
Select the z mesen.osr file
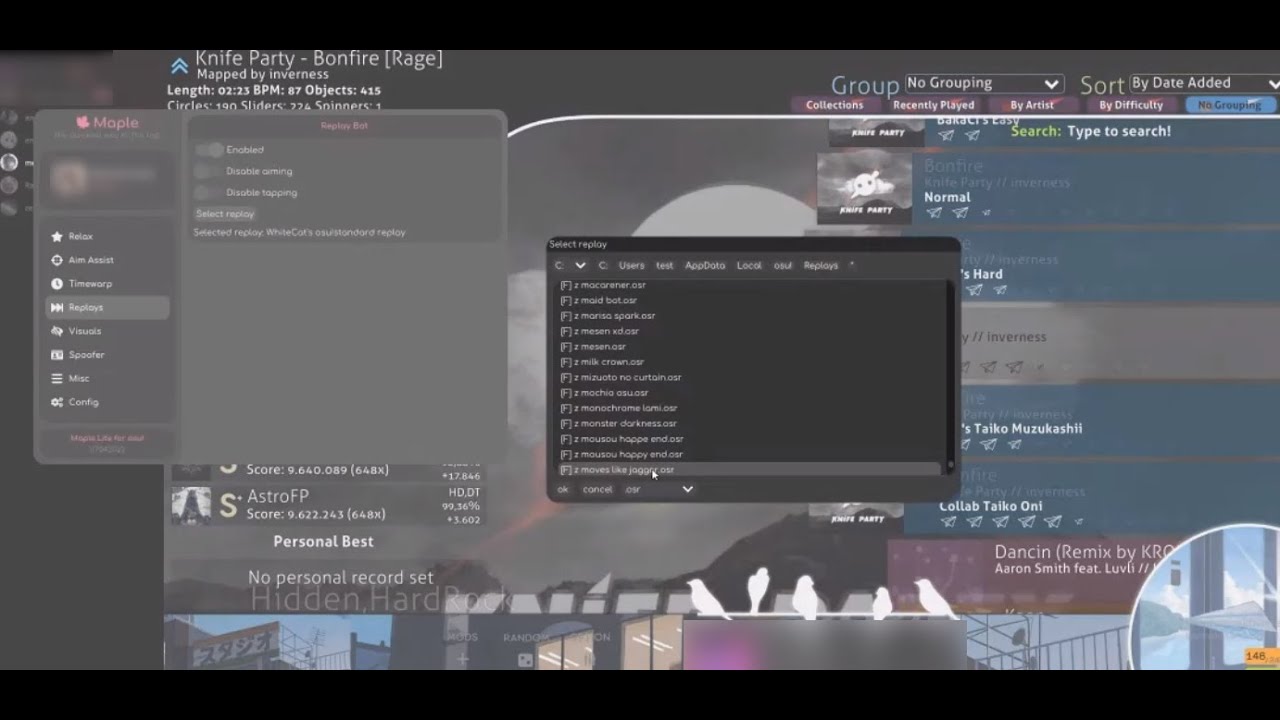[x=749, y=347]
